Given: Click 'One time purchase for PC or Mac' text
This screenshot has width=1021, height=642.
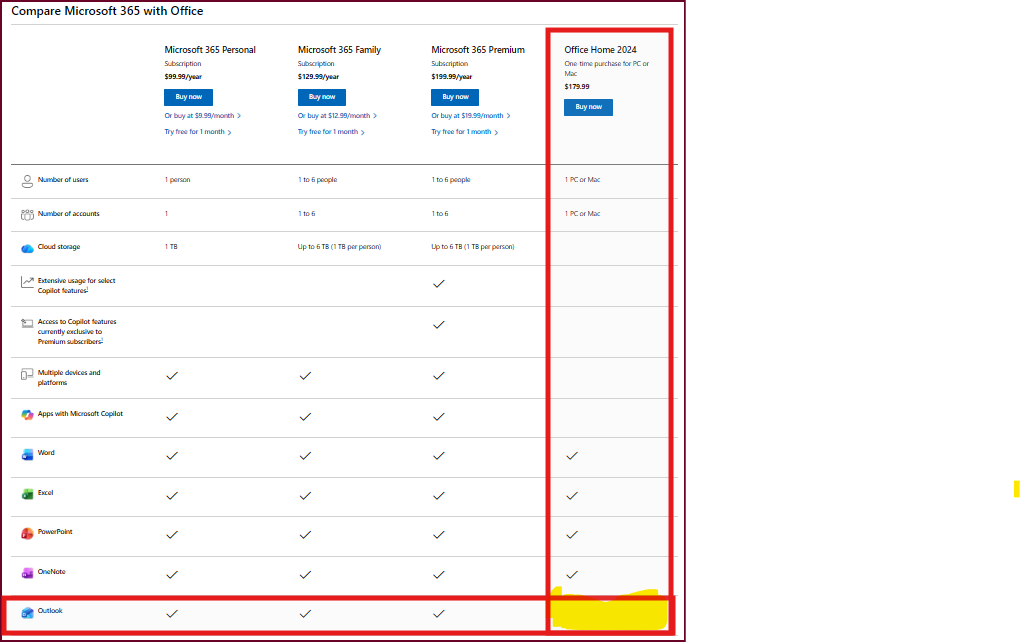Looking at the screenshot, I should click(x=606, y=68).
